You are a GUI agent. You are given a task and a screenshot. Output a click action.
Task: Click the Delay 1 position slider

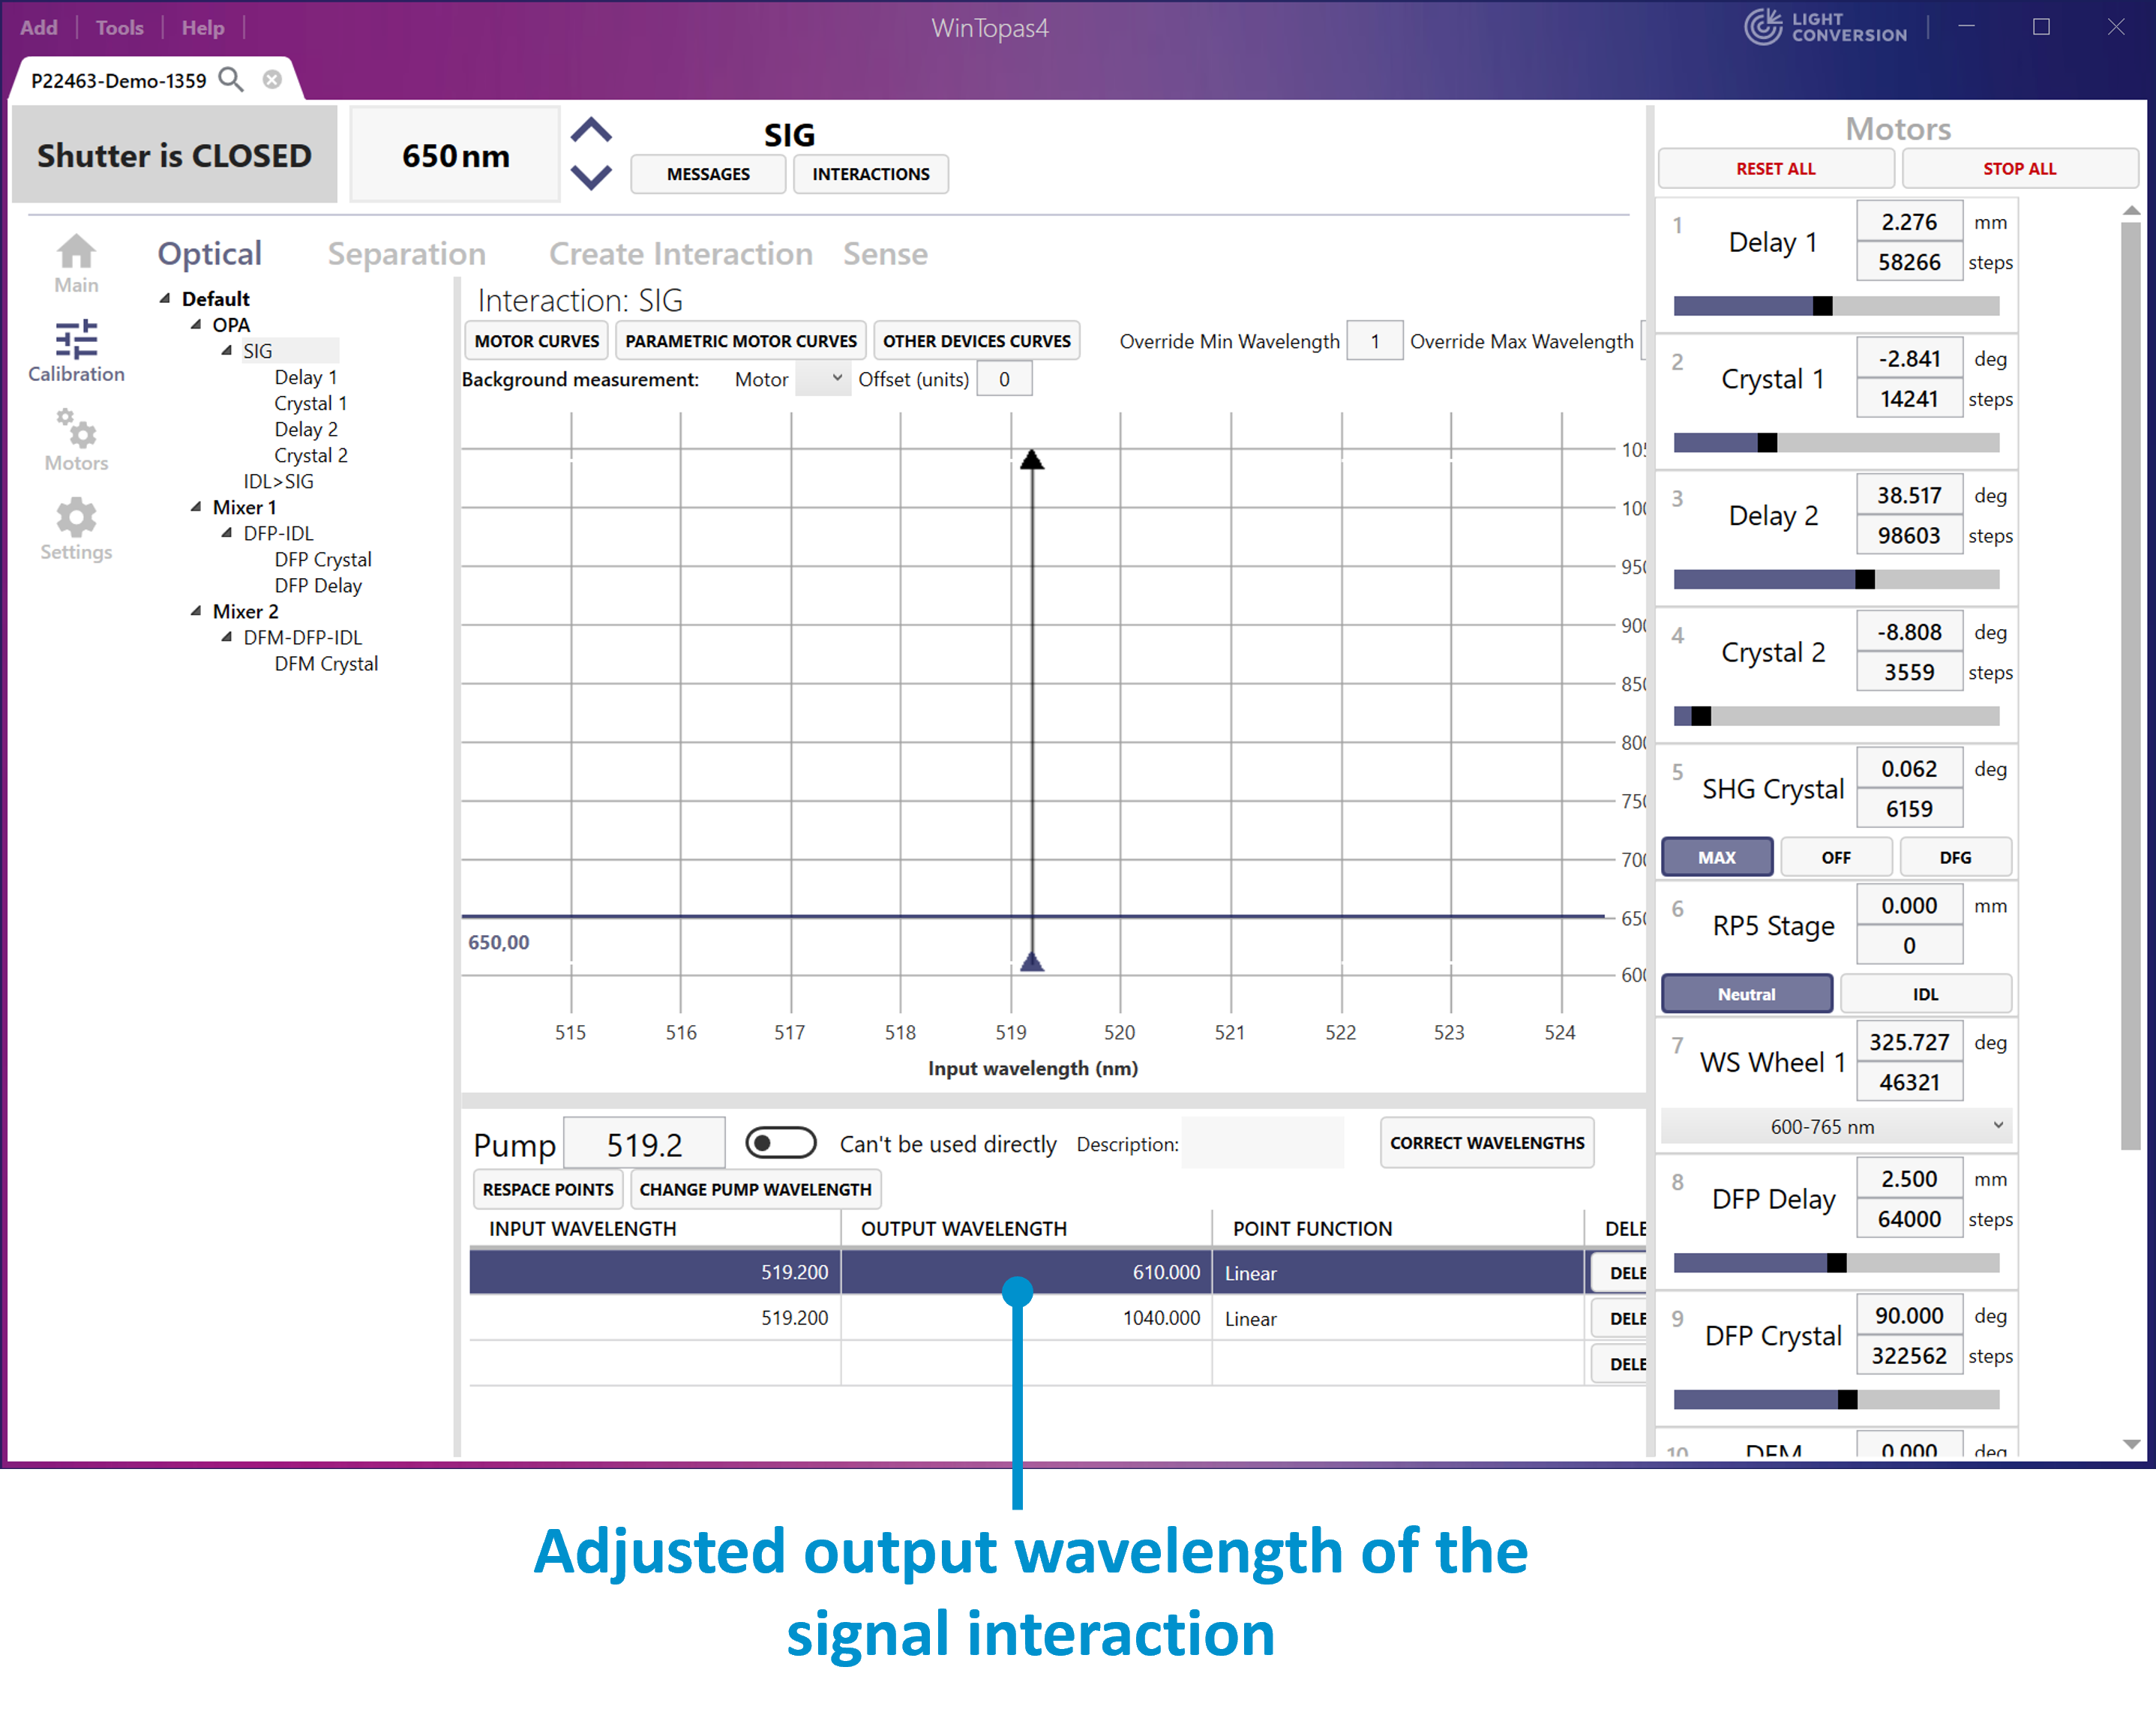click(x=1835, y=306)
